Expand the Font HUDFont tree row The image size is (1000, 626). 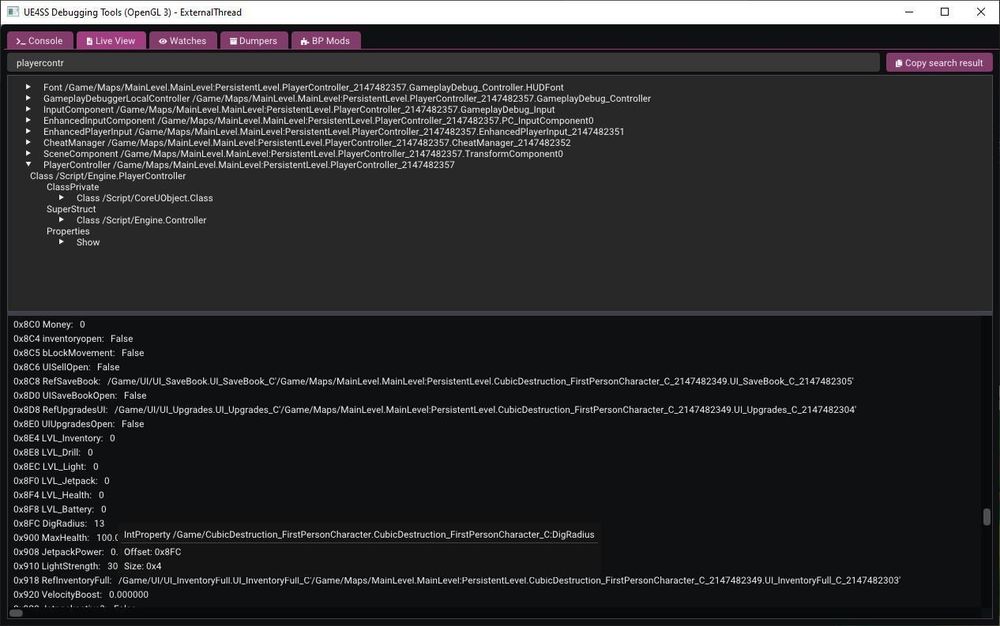point(28,87)
